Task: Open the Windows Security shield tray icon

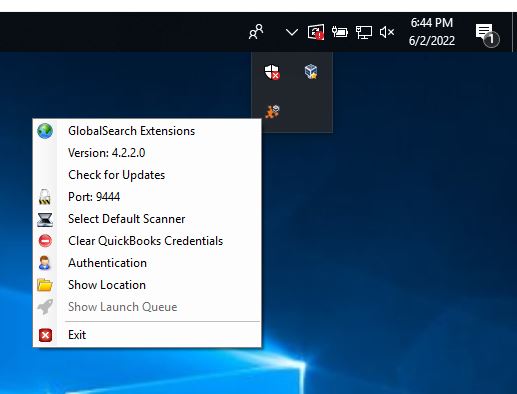Action: click(272, 72)
